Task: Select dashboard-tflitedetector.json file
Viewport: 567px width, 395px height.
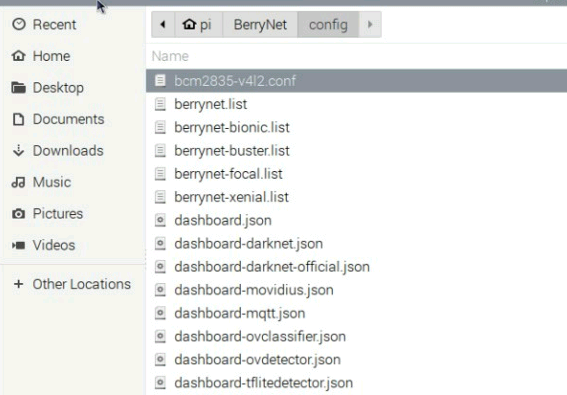Action: click(x=357, y=383)
